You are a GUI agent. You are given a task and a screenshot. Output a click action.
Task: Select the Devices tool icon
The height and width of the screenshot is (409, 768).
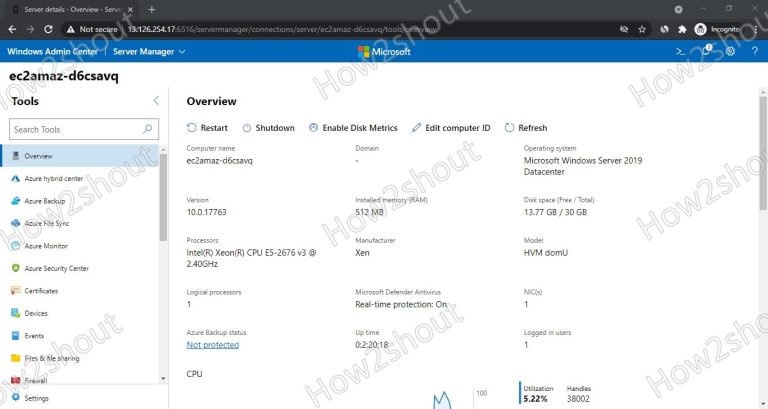point(16,313)
